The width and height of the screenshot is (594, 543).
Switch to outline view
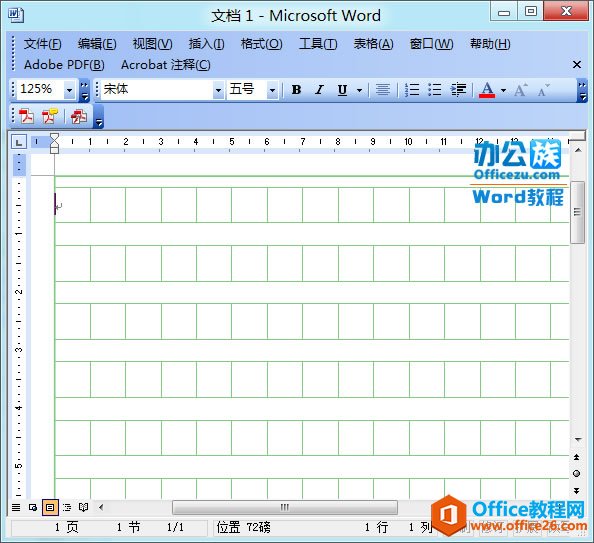(67, 507)
